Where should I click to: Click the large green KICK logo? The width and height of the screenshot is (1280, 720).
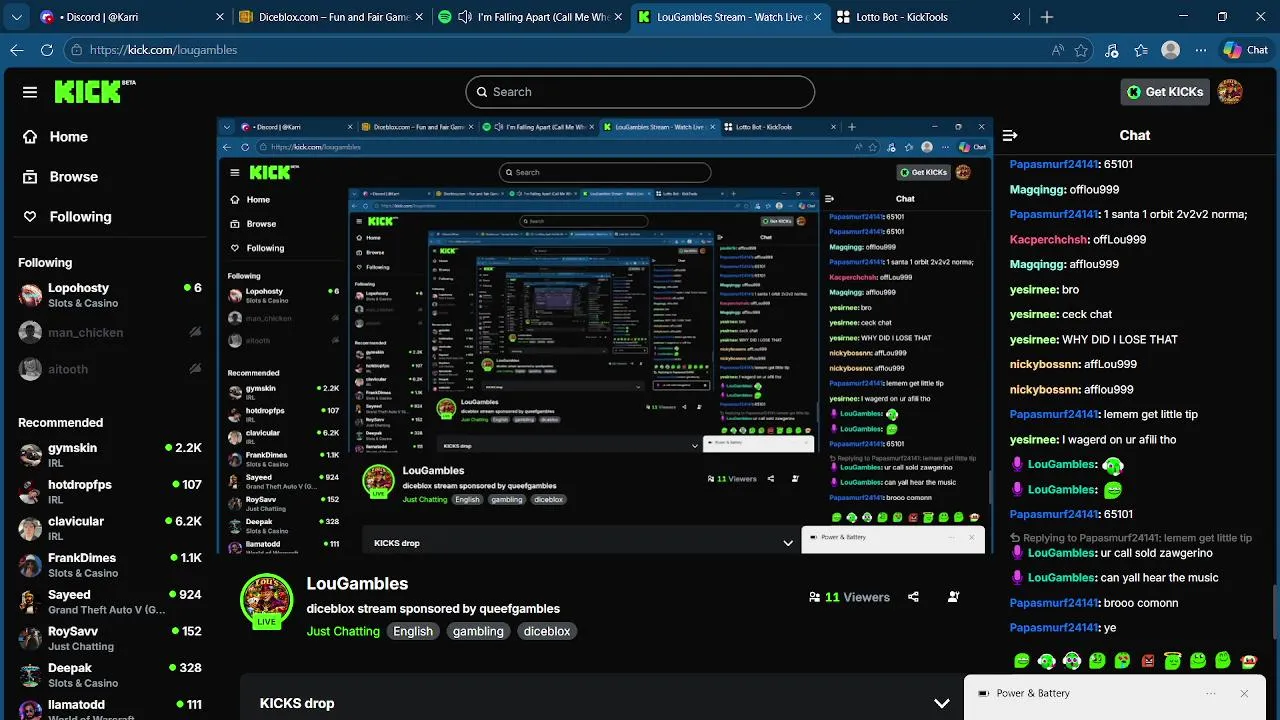point(89,92)
